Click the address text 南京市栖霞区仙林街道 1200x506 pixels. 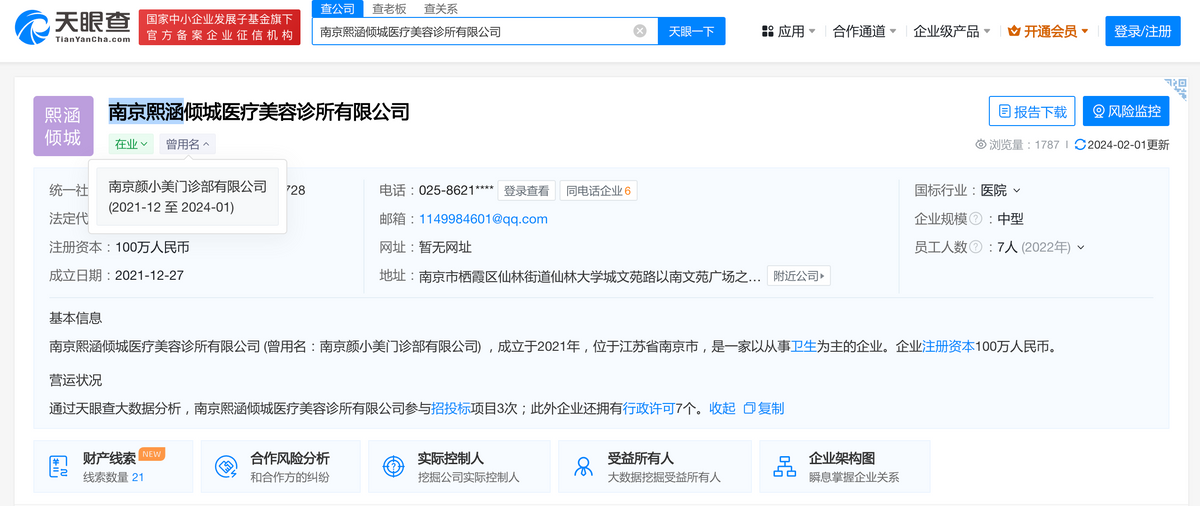484,276
